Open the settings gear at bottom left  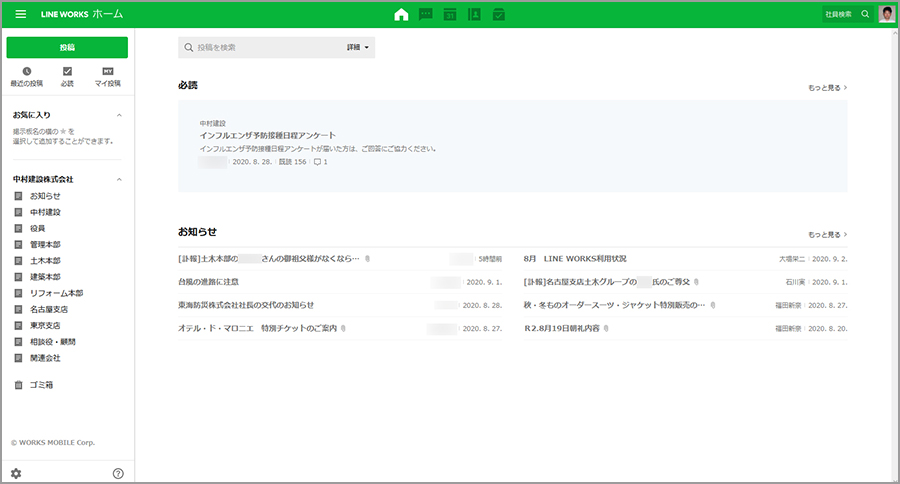coord(16,473)
